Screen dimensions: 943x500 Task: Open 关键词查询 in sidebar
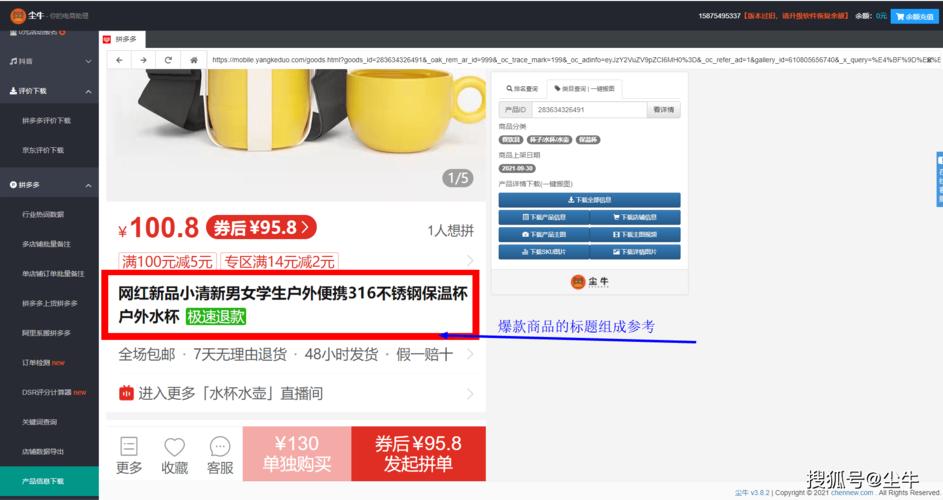(x=39, y=422)
